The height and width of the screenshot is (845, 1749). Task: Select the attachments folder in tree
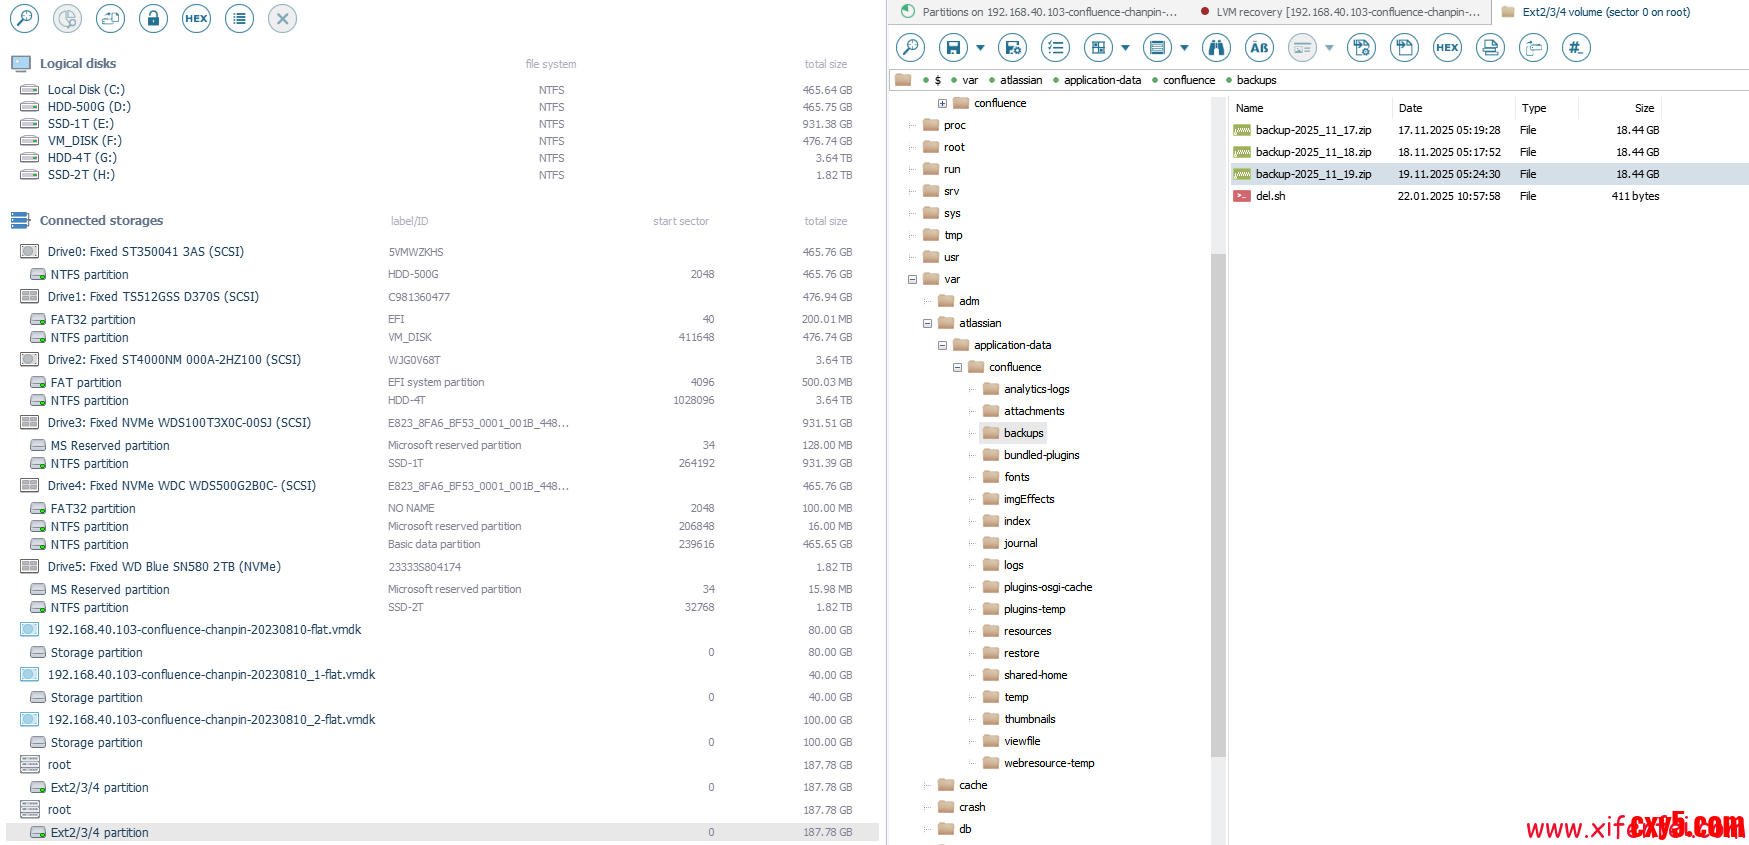pos(1034,411)
